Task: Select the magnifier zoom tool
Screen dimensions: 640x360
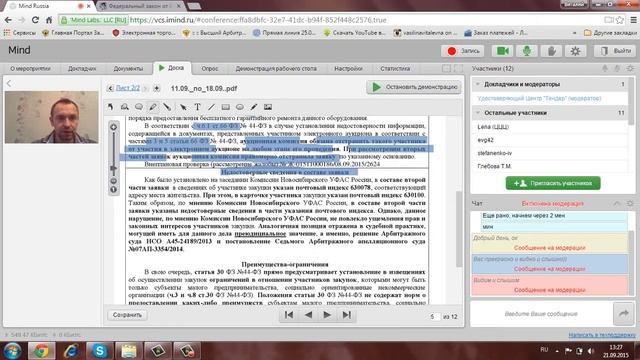Action: pos(124,107)
